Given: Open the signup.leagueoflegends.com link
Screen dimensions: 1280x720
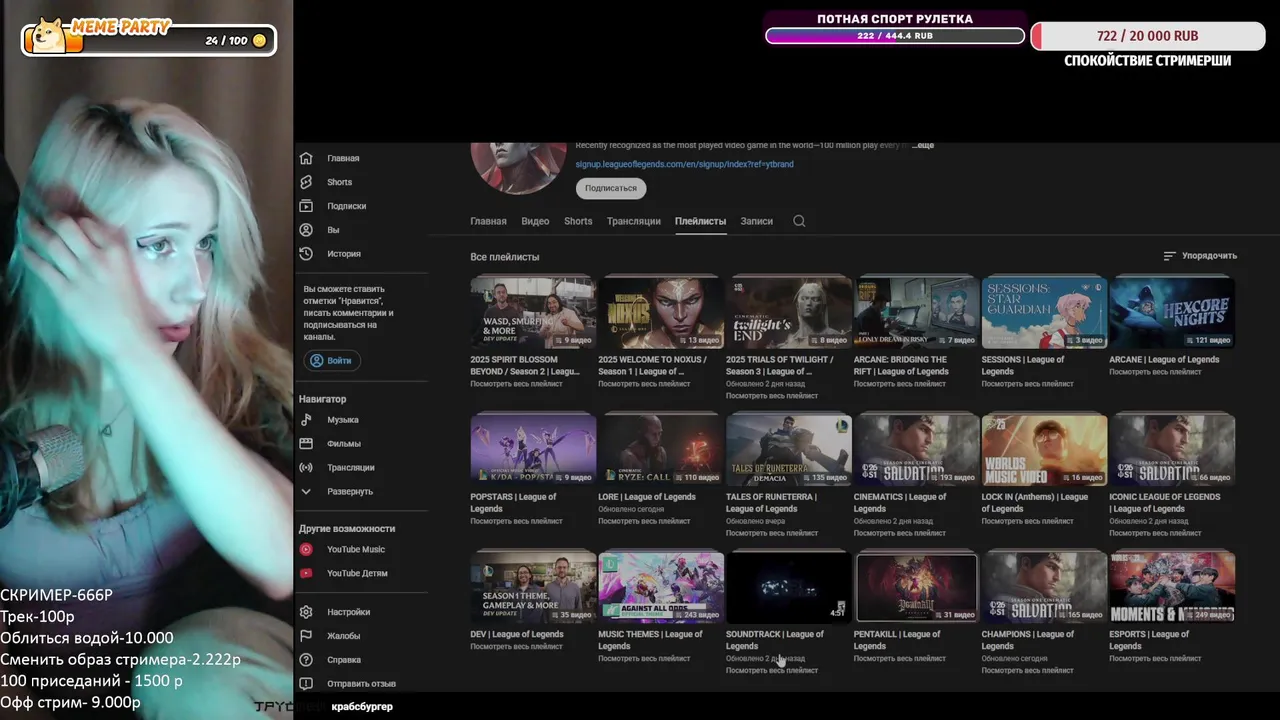Looking at the screenshot, I should point(684,164).
